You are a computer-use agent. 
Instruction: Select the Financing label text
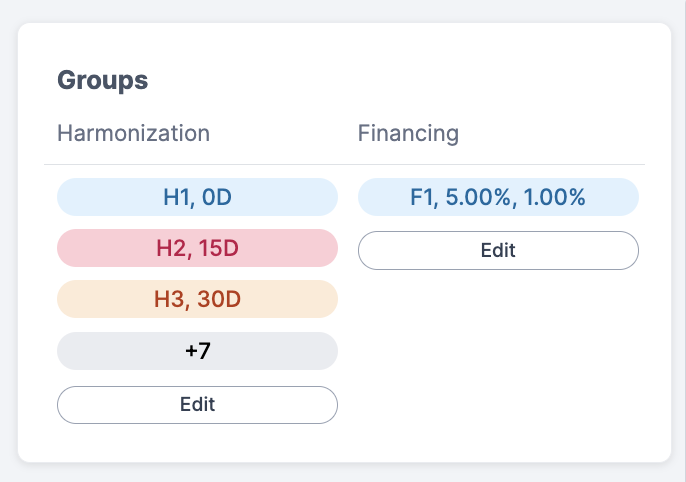pos(408,133)
